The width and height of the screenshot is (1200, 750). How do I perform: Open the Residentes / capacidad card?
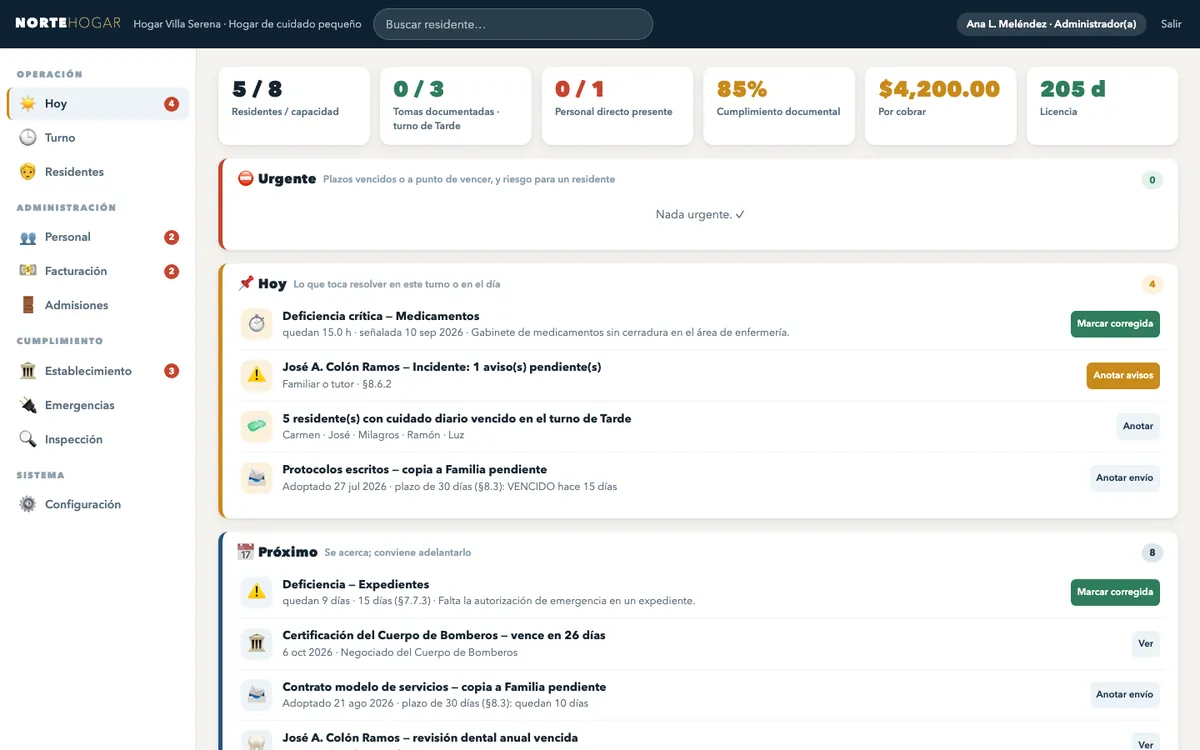point(294,105)
